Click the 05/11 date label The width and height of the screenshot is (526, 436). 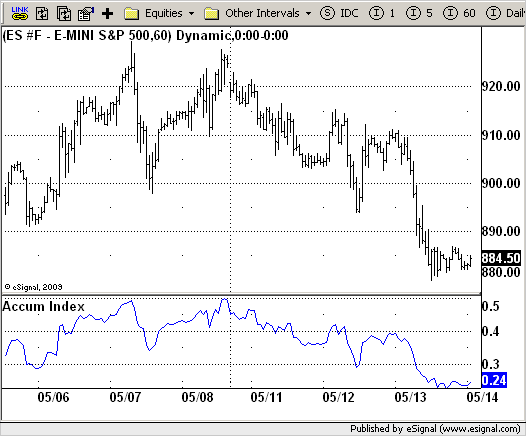coord(266,397)
